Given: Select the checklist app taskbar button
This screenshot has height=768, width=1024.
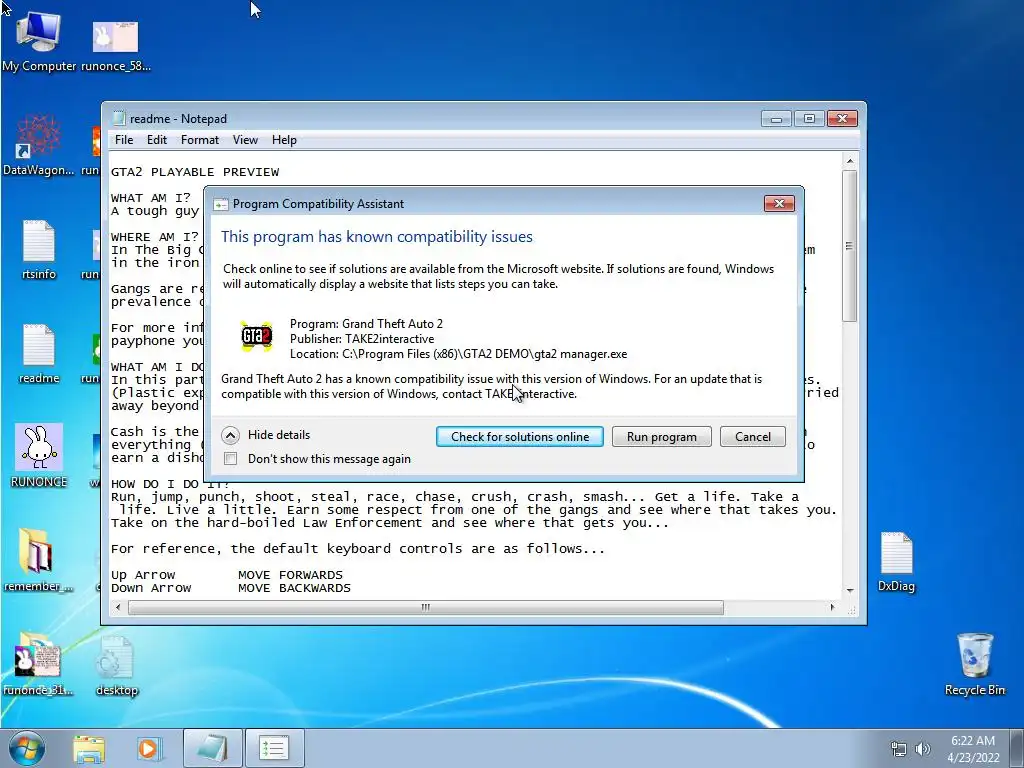Looking at the screenshot, I should tap(274, 748).
